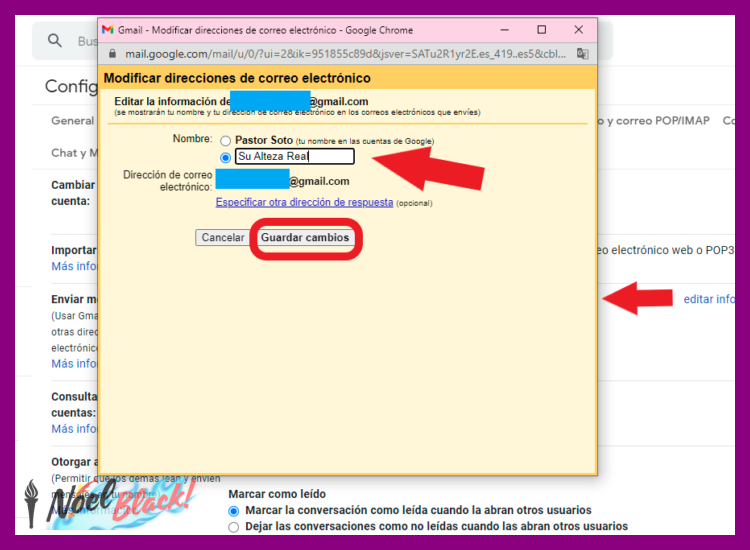Image resolution: width=750 pixels, height=550 pixels.
Task: Click the Cambiar cuenta settings label
Action: [x=73, y=193]
